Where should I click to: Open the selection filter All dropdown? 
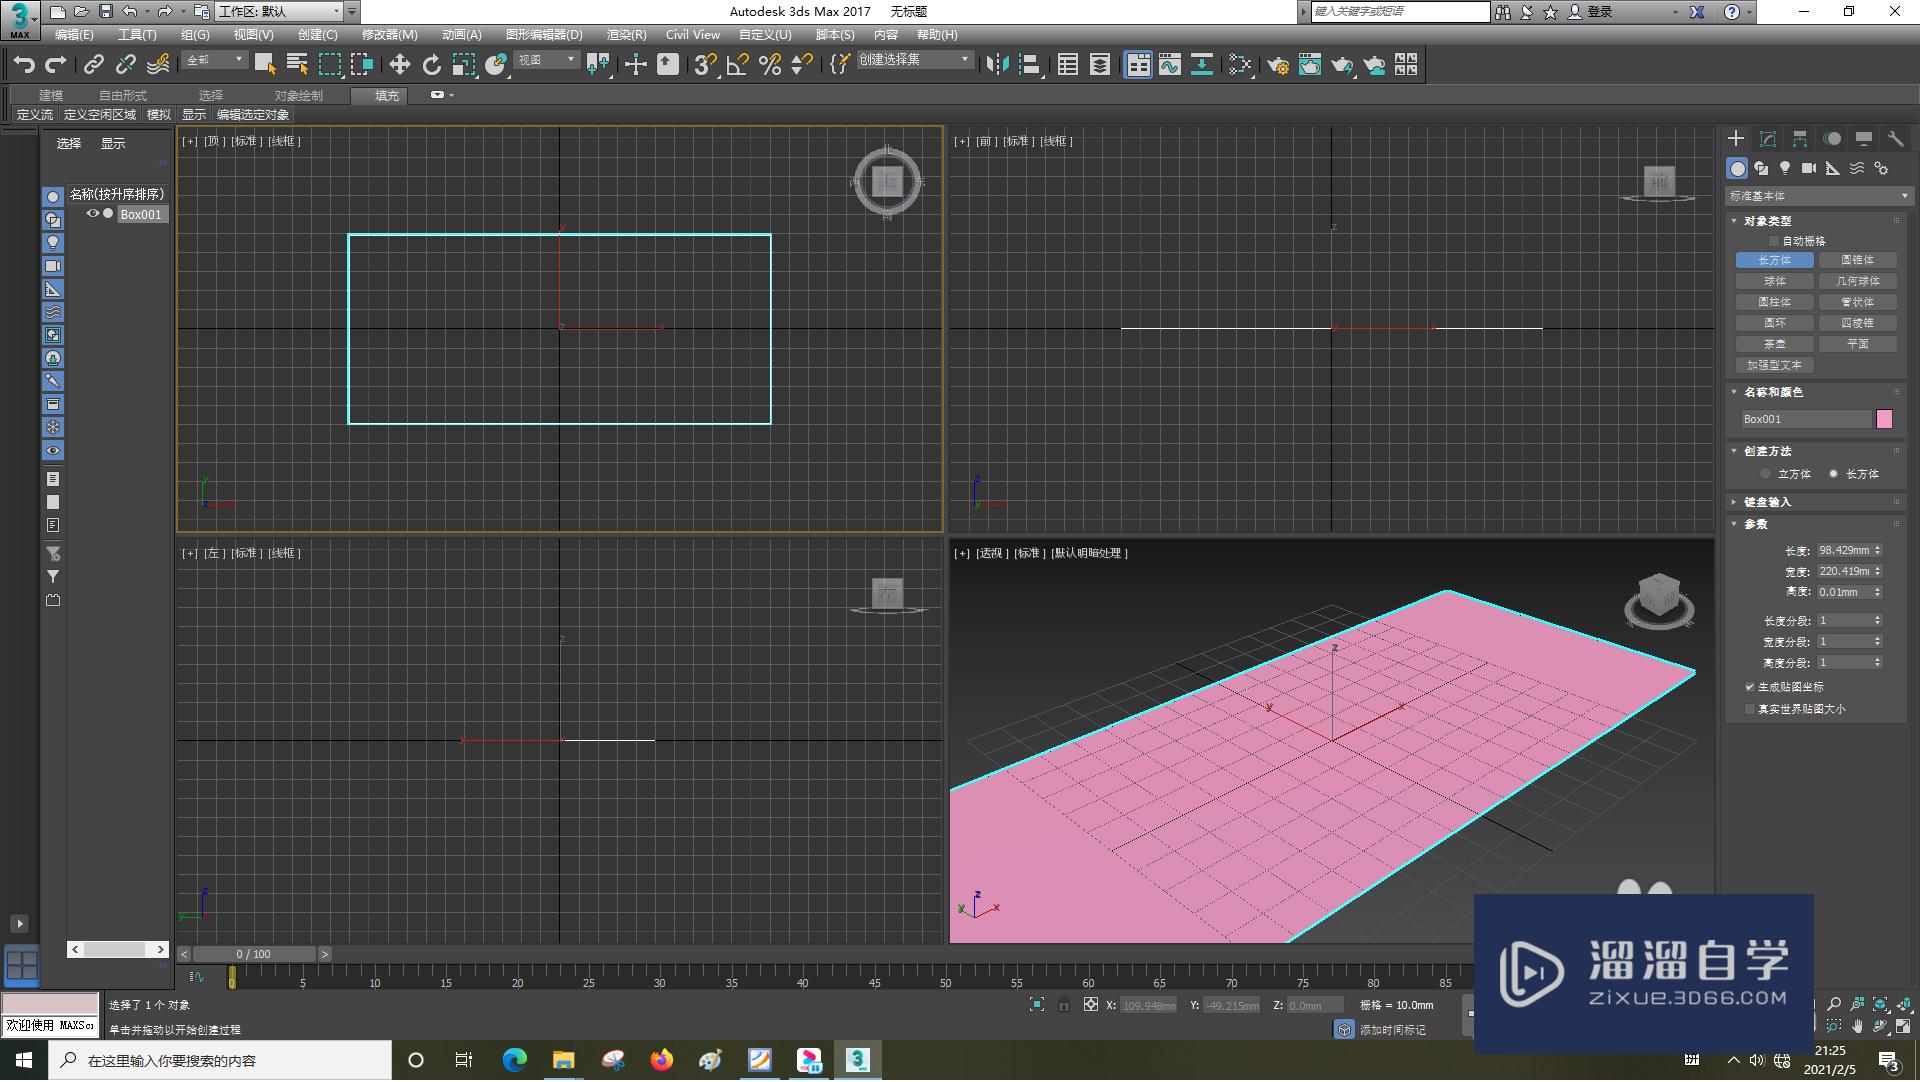point(215,61)
